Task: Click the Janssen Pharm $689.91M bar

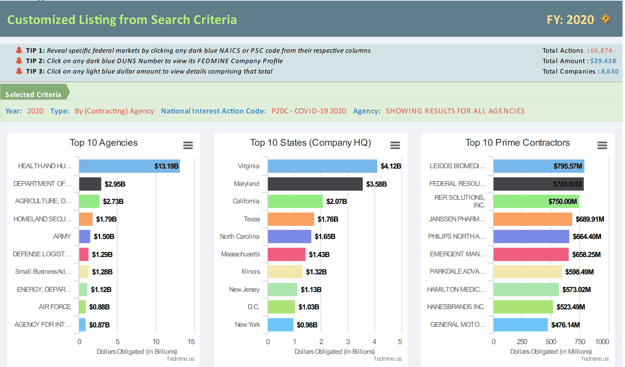Action: click(533, 219)
